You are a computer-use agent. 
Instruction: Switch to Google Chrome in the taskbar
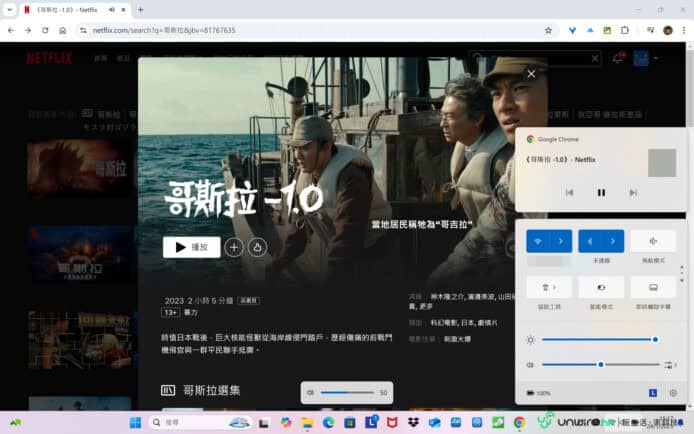(x=520, y=423)
